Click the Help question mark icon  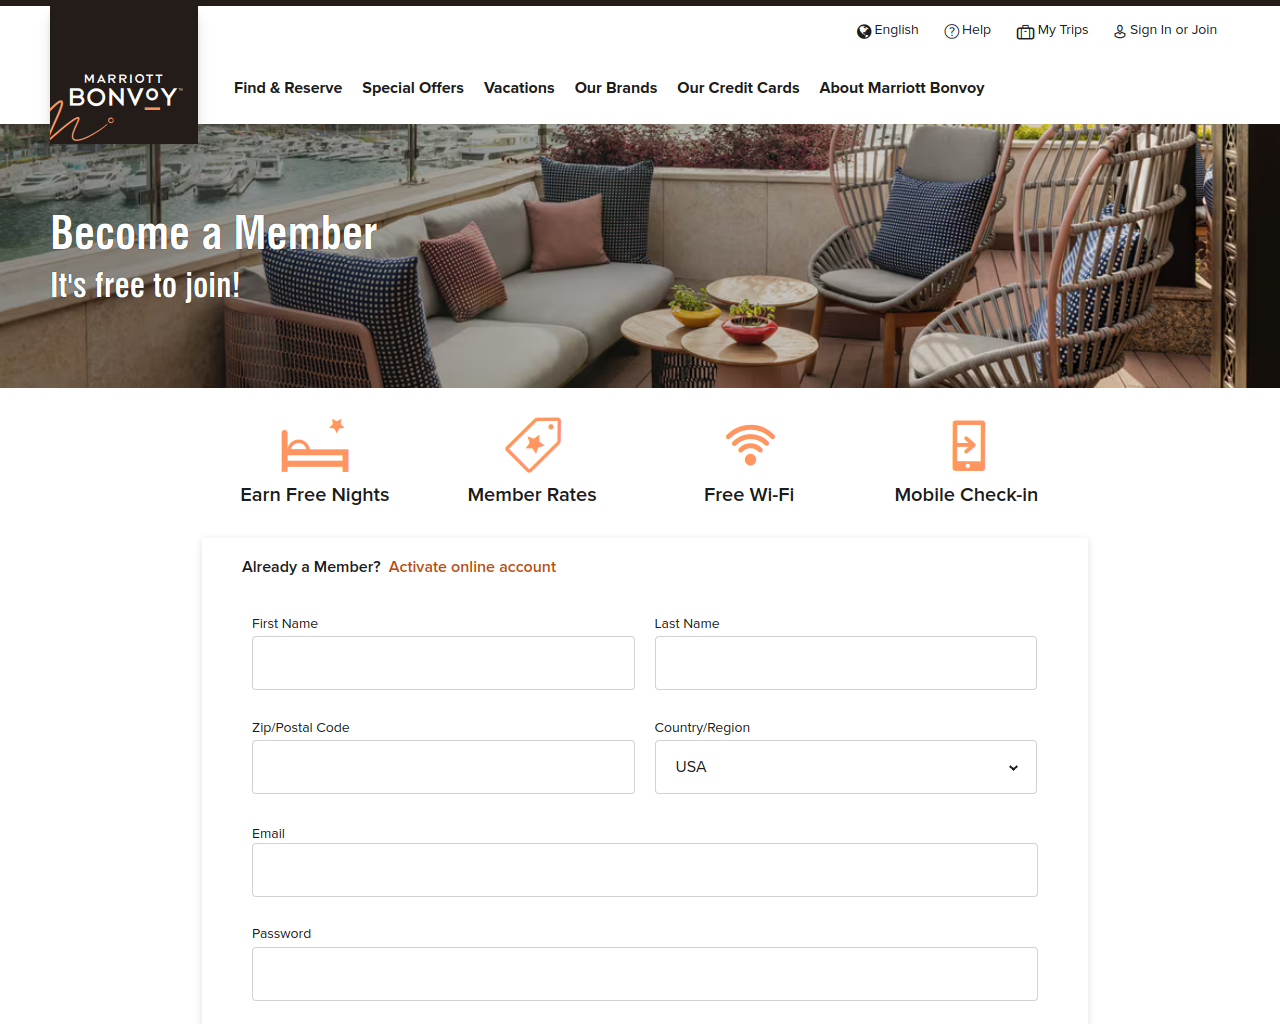tap(952, 31)
